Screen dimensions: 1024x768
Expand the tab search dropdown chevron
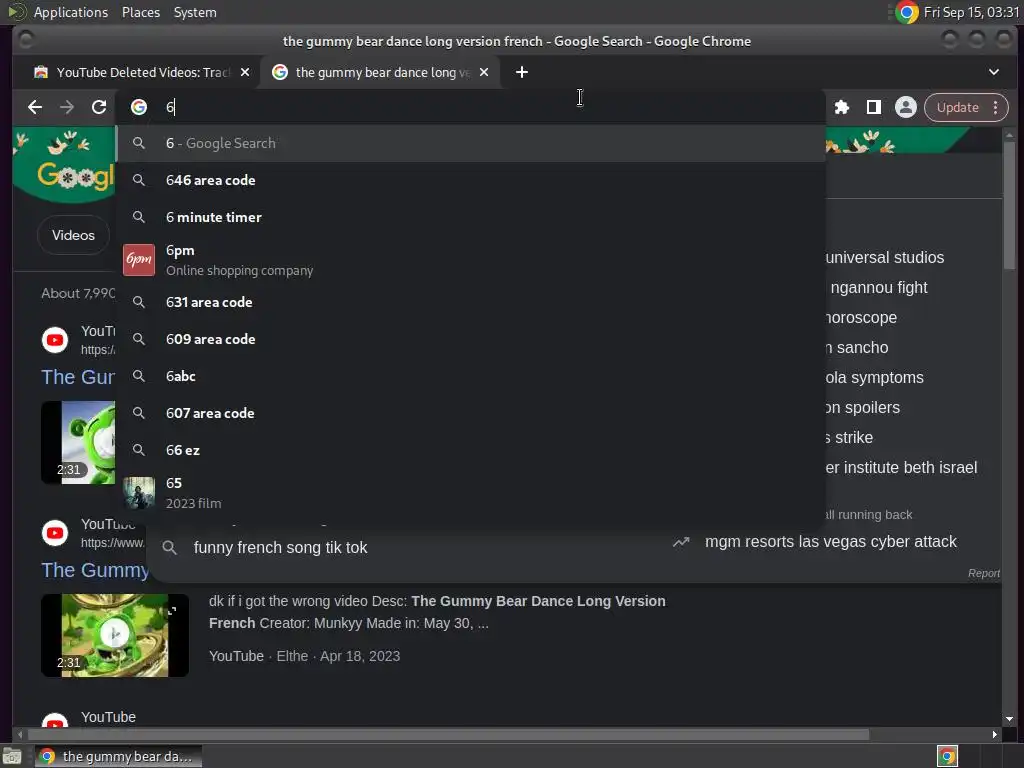tap(993, 72)
